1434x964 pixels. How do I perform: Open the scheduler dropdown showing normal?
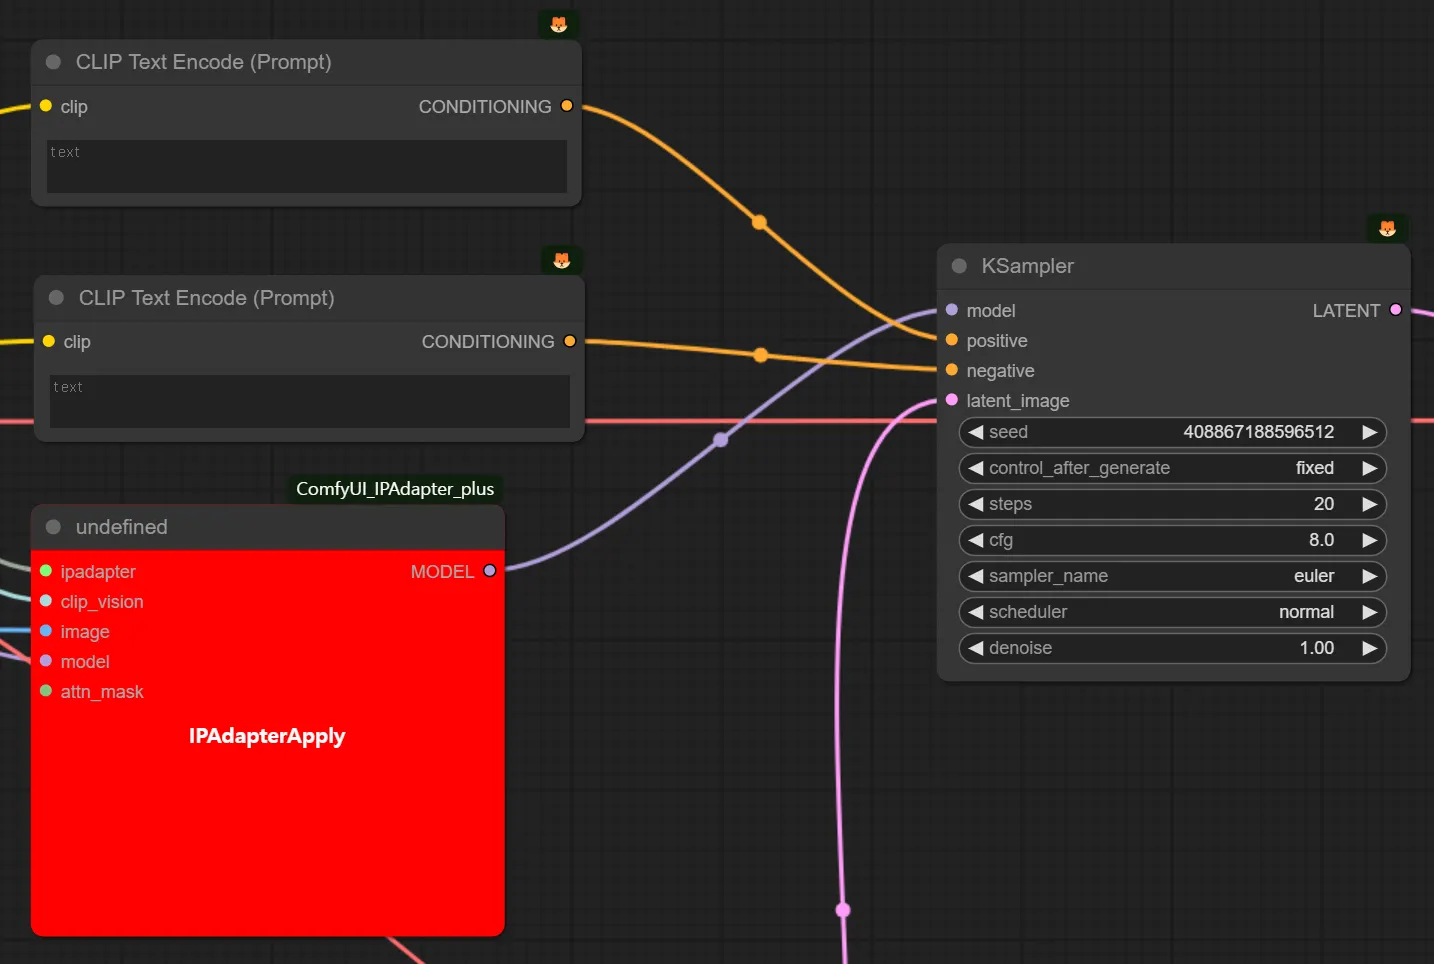(x=1172, y=612)
